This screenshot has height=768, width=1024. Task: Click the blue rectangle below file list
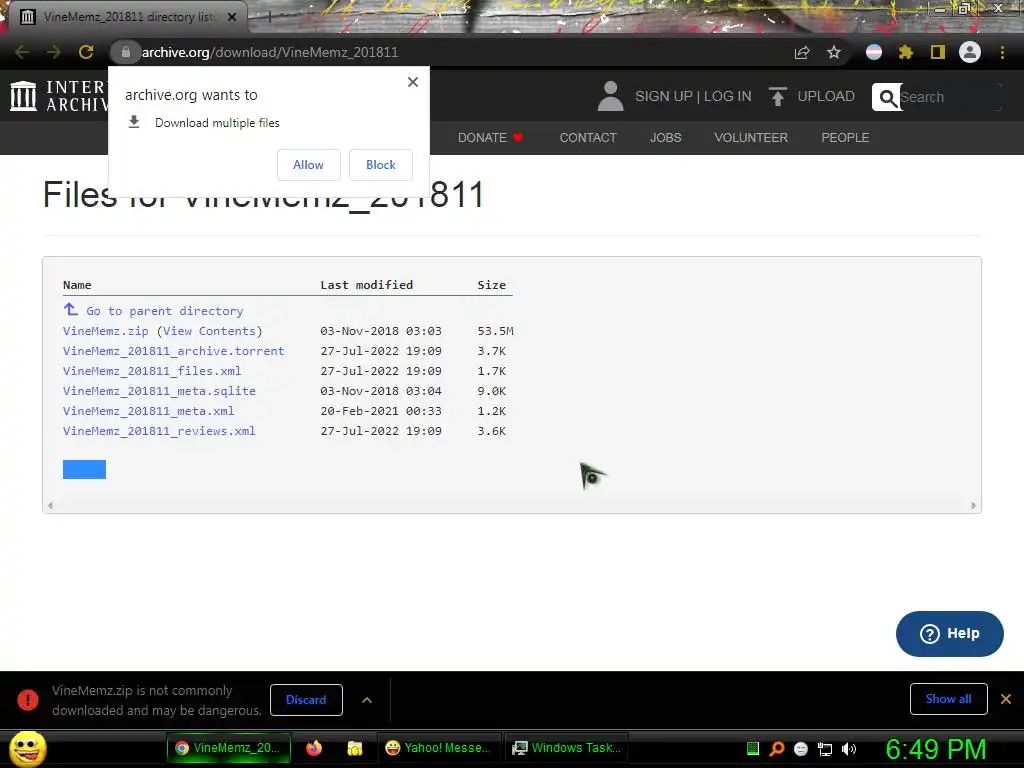click(x=84, y=470)
